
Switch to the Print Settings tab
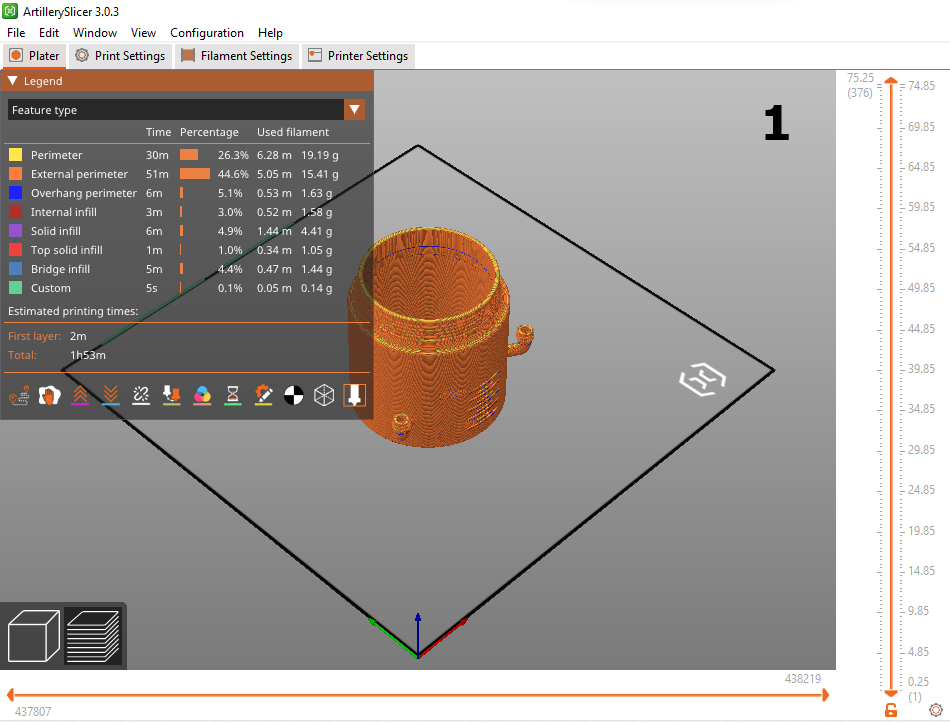tap(120, 56)
